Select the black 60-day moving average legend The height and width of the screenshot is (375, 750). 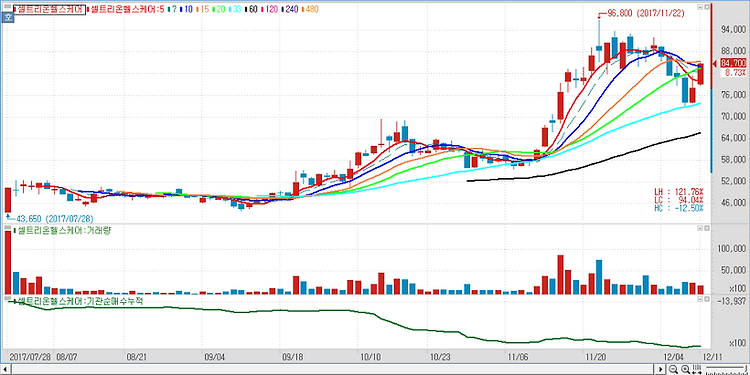pos(252,9)
